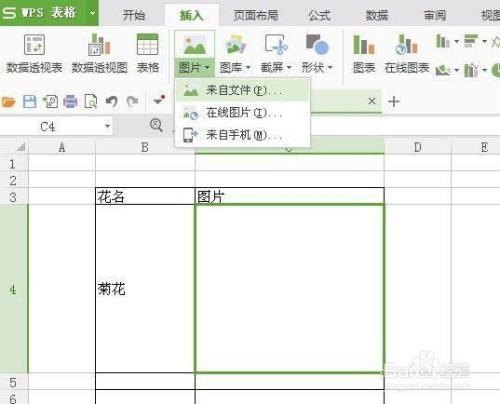Start a screenshot with 截屏 tool
The image size is (500, 404).
pos(276,44)
